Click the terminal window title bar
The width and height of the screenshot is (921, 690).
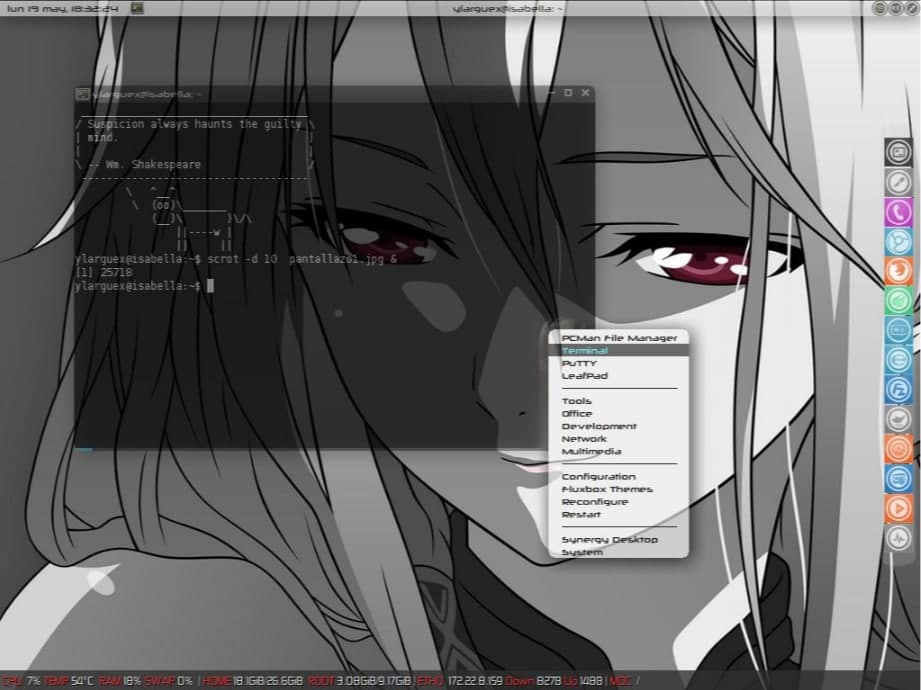pos(300,93)
